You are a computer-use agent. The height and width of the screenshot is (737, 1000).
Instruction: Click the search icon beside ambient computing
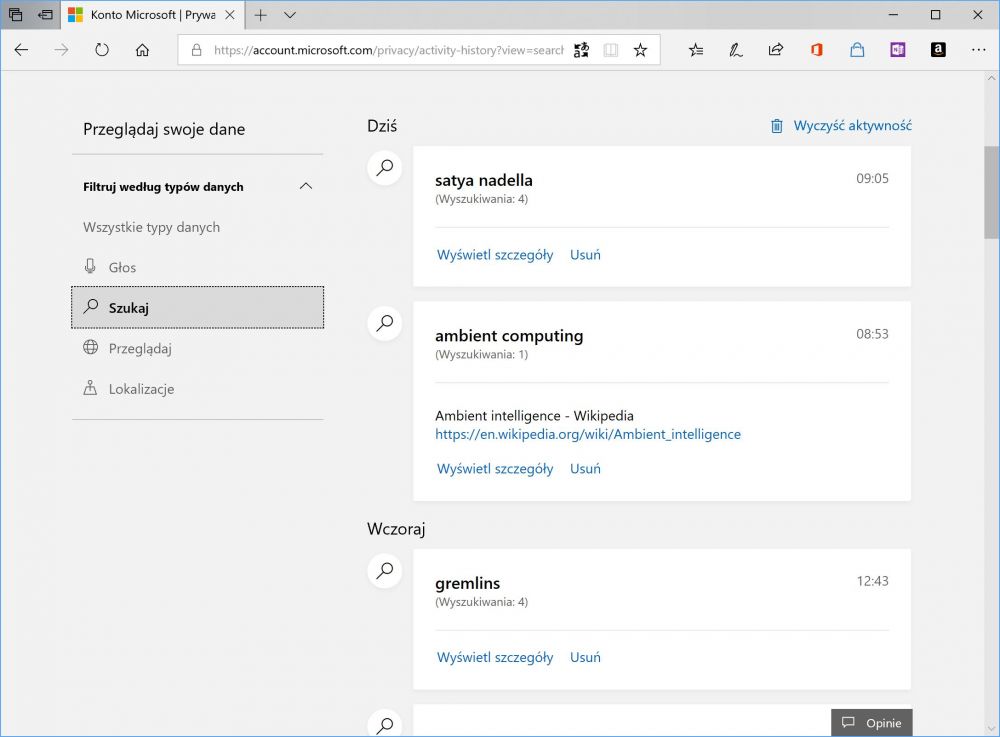[x=385, y=323]
